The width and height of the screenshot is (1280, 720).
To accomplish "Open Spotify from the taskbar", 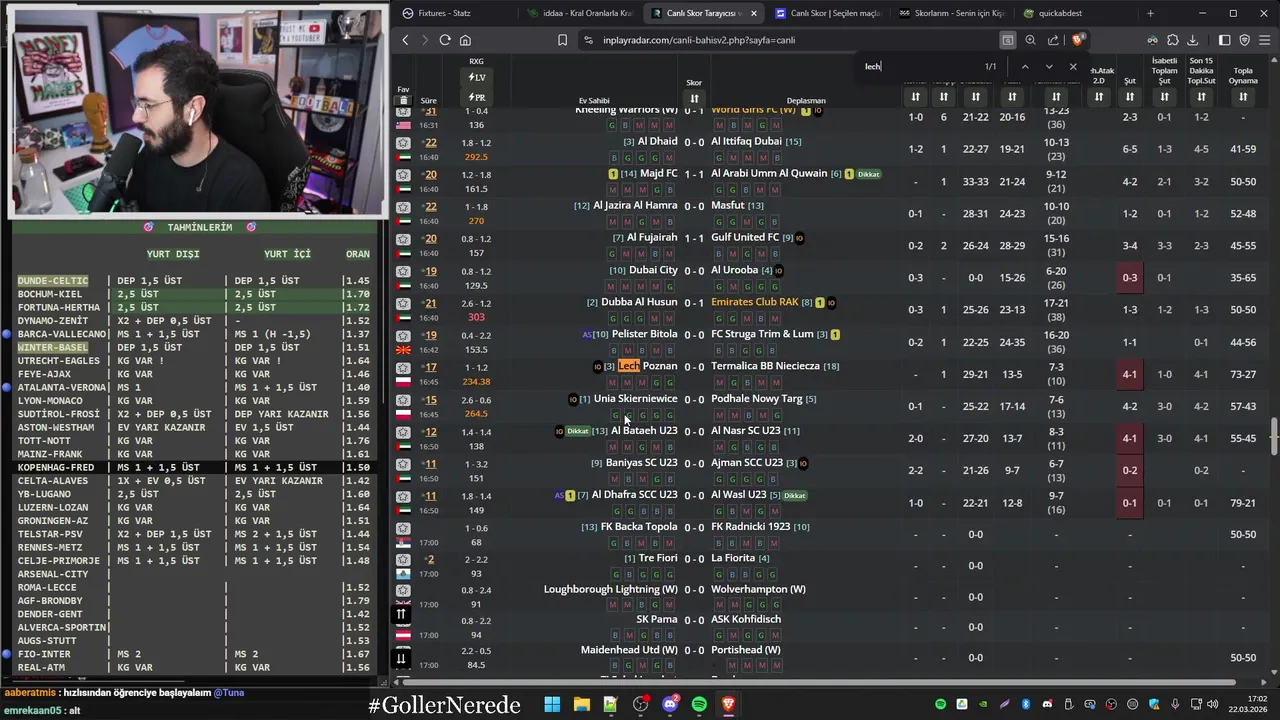I will pos(699,705).
